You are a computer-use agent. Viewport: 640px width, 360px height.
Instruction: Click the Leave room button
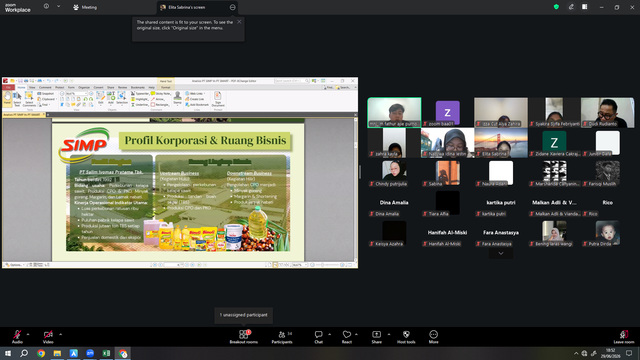tap(624, 337)
